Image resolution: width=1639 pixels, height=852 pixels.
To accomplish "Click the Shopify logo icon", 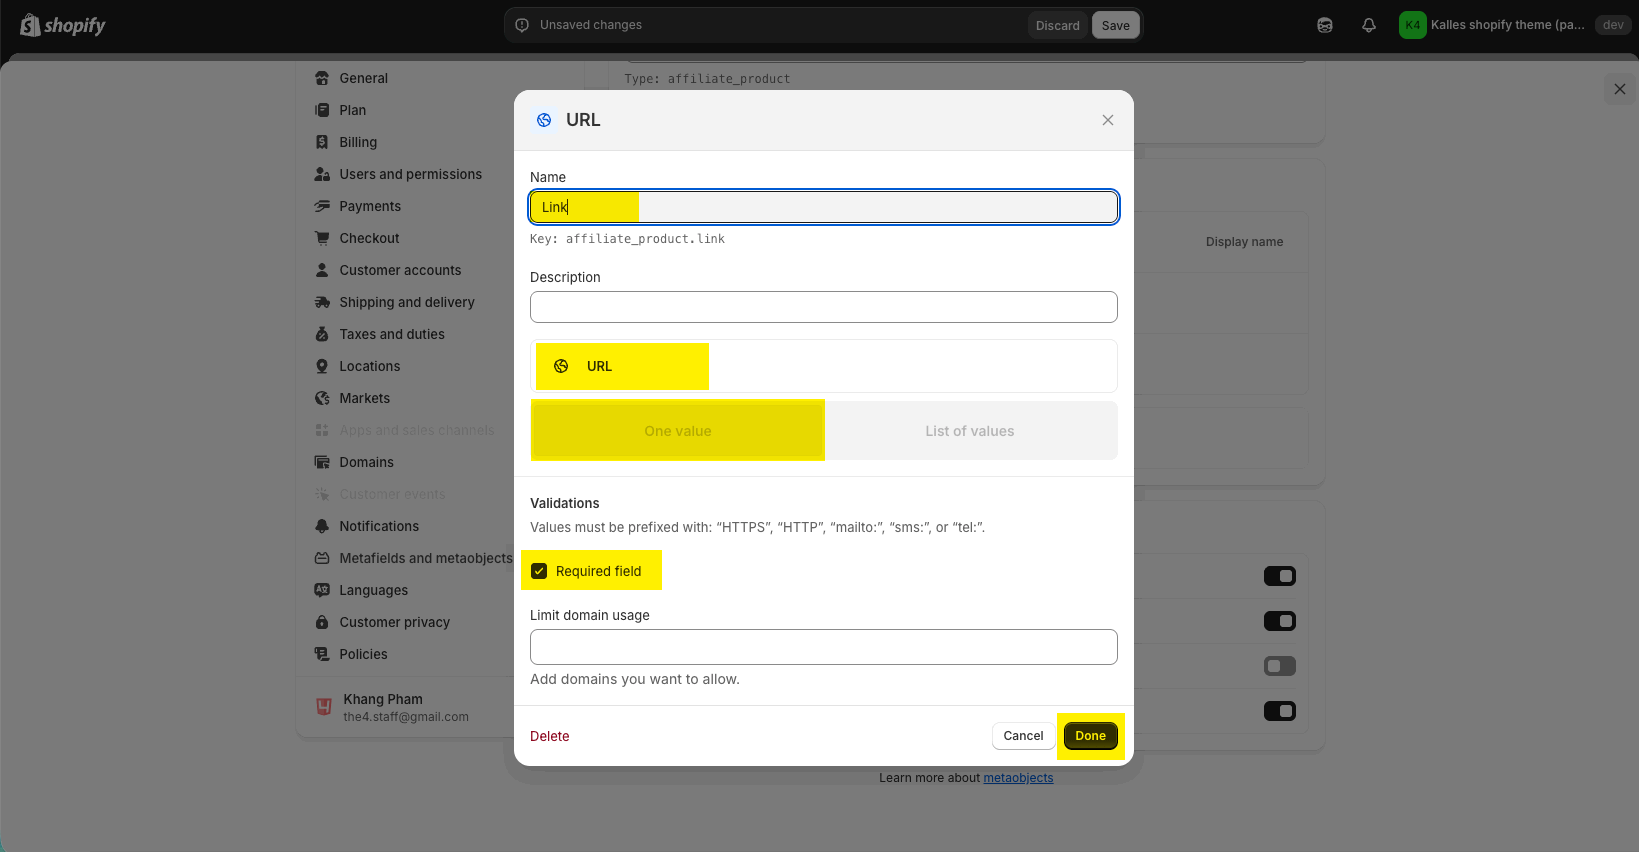I will (30, 25).
